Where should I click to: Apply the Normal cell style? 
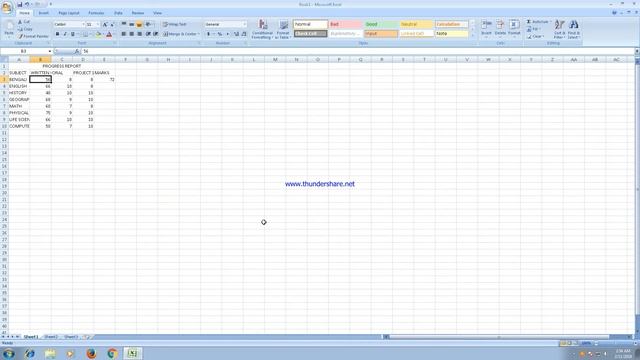tap(310, 24)
